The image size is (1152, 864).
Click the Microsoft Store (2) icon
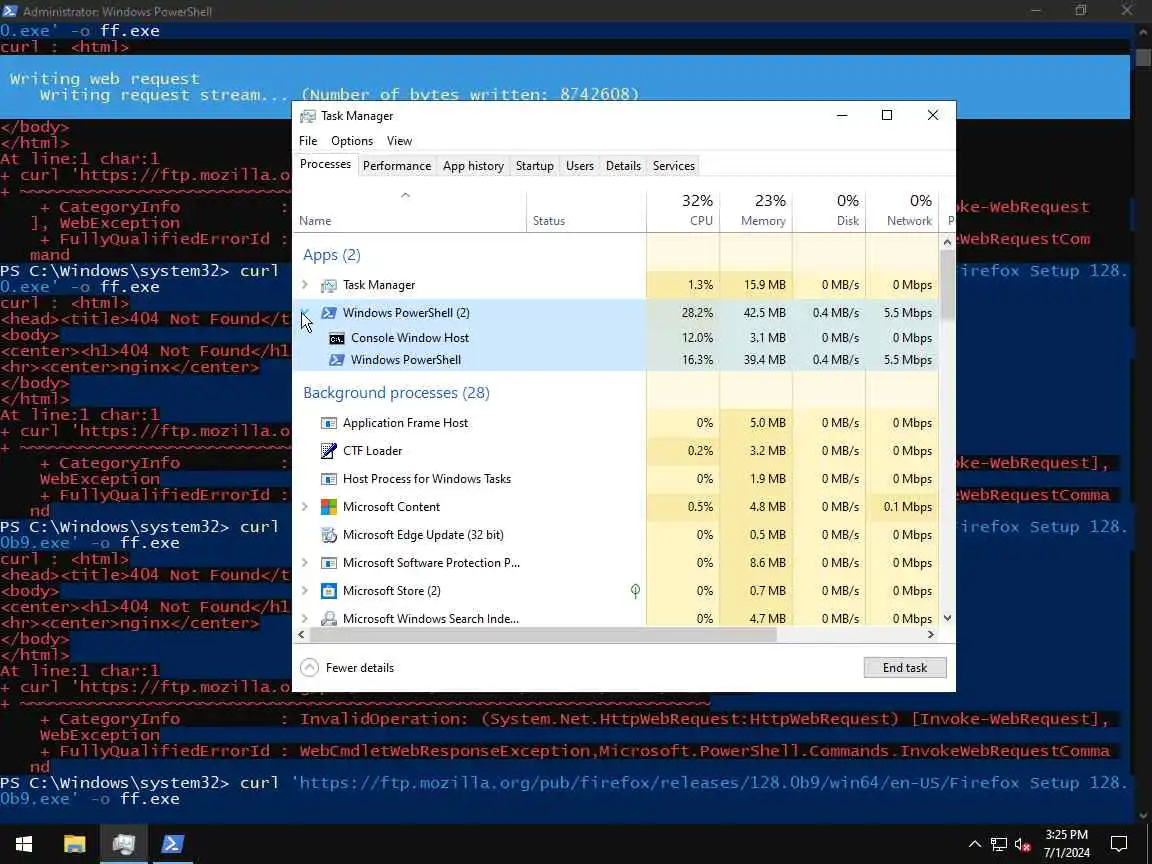pos(329,591)
